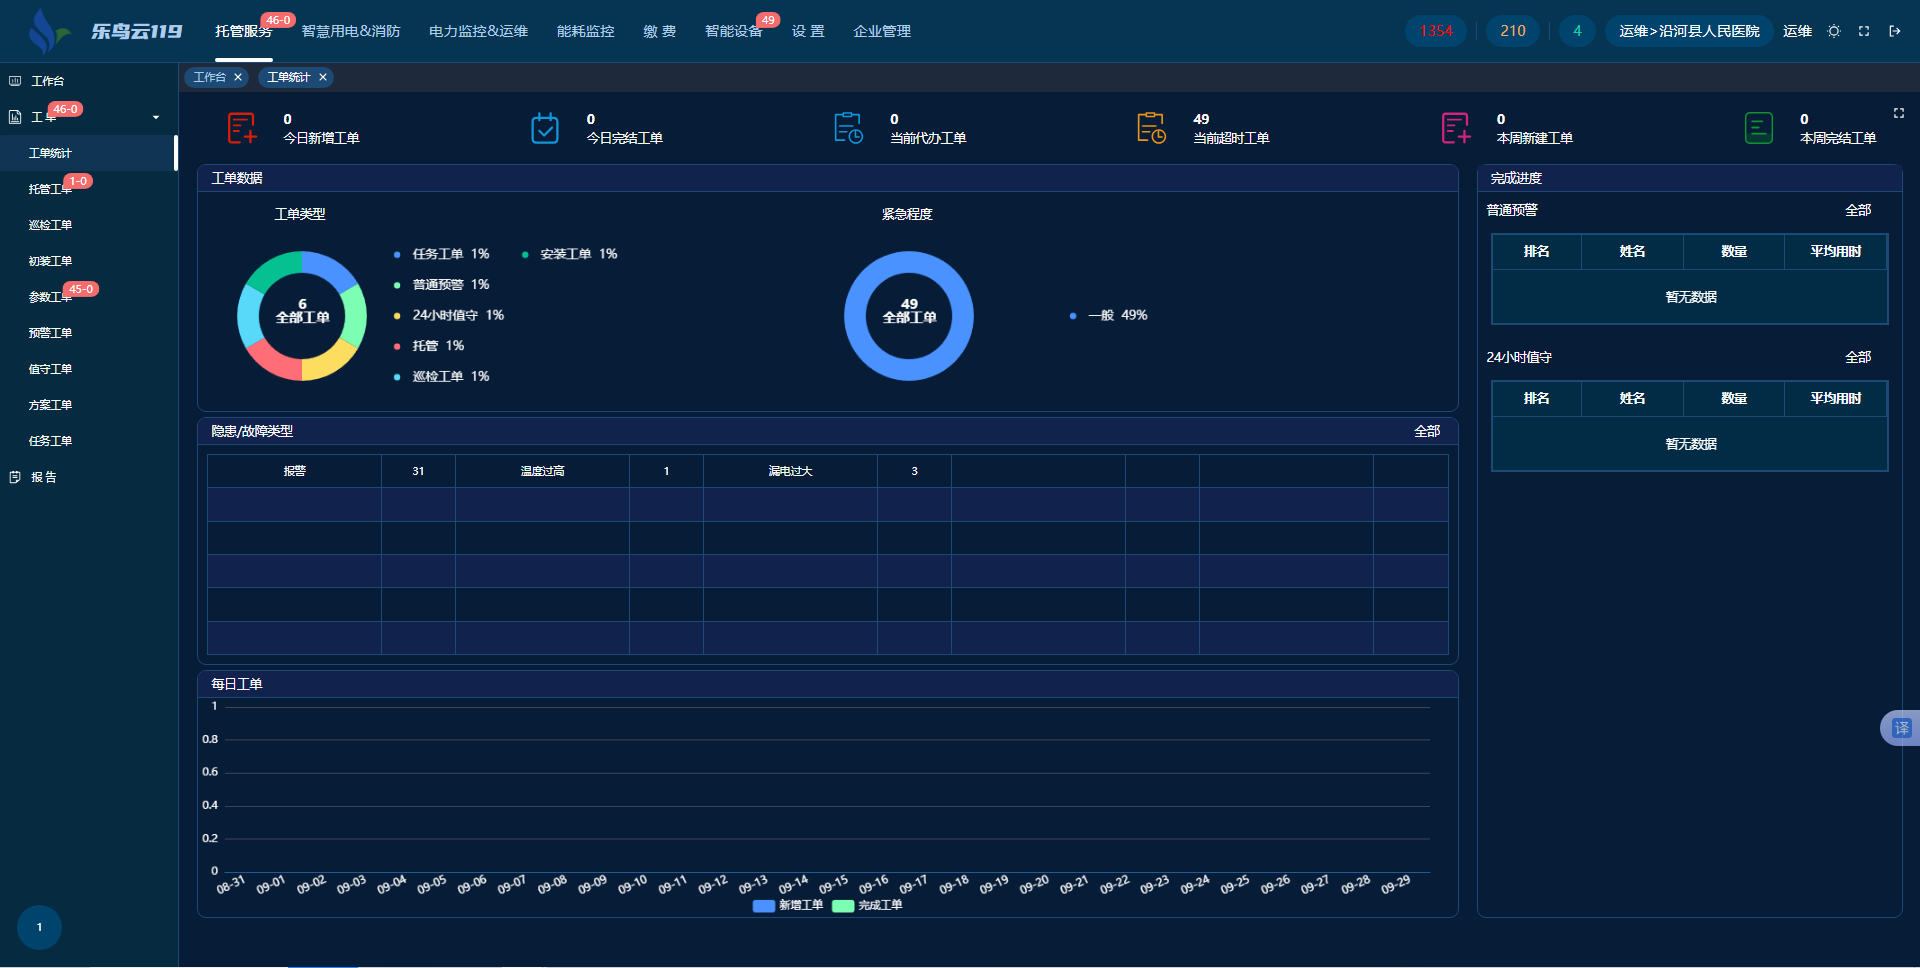Click the 今日新增工单 red document icon
The image size is (1920, 968).
242,128
